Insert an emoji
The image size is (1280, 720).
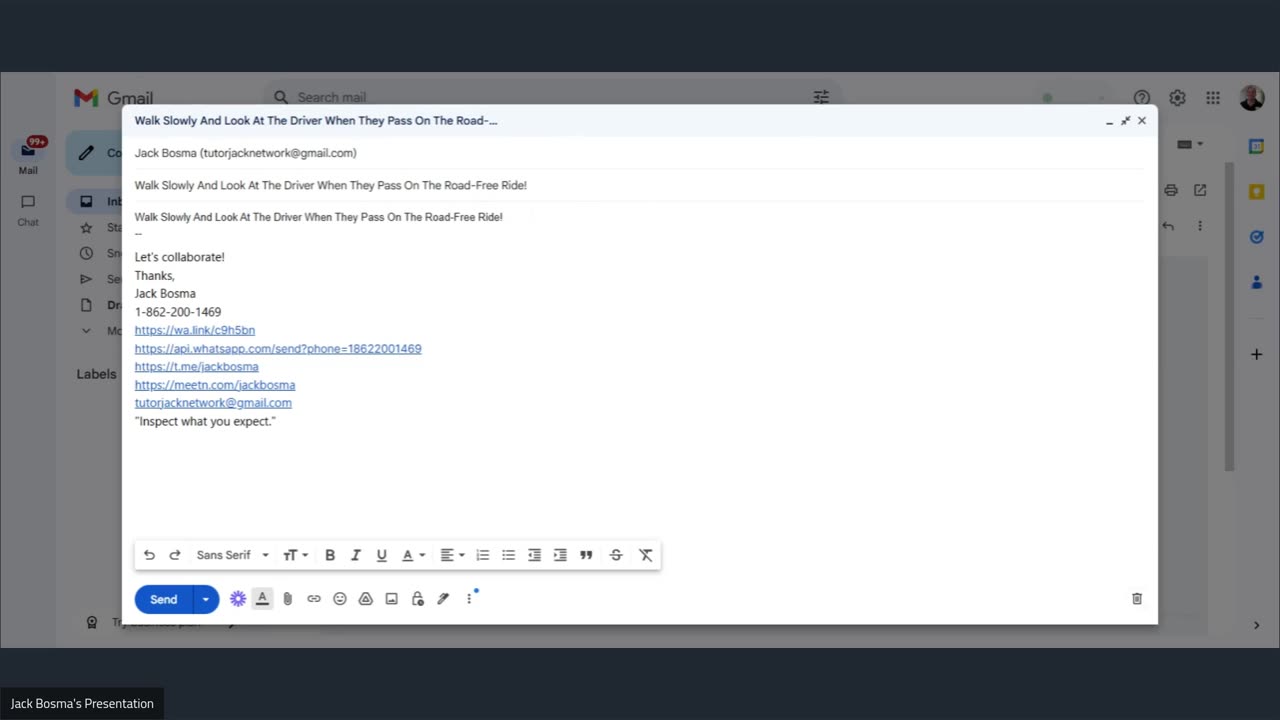pos(340,598)
